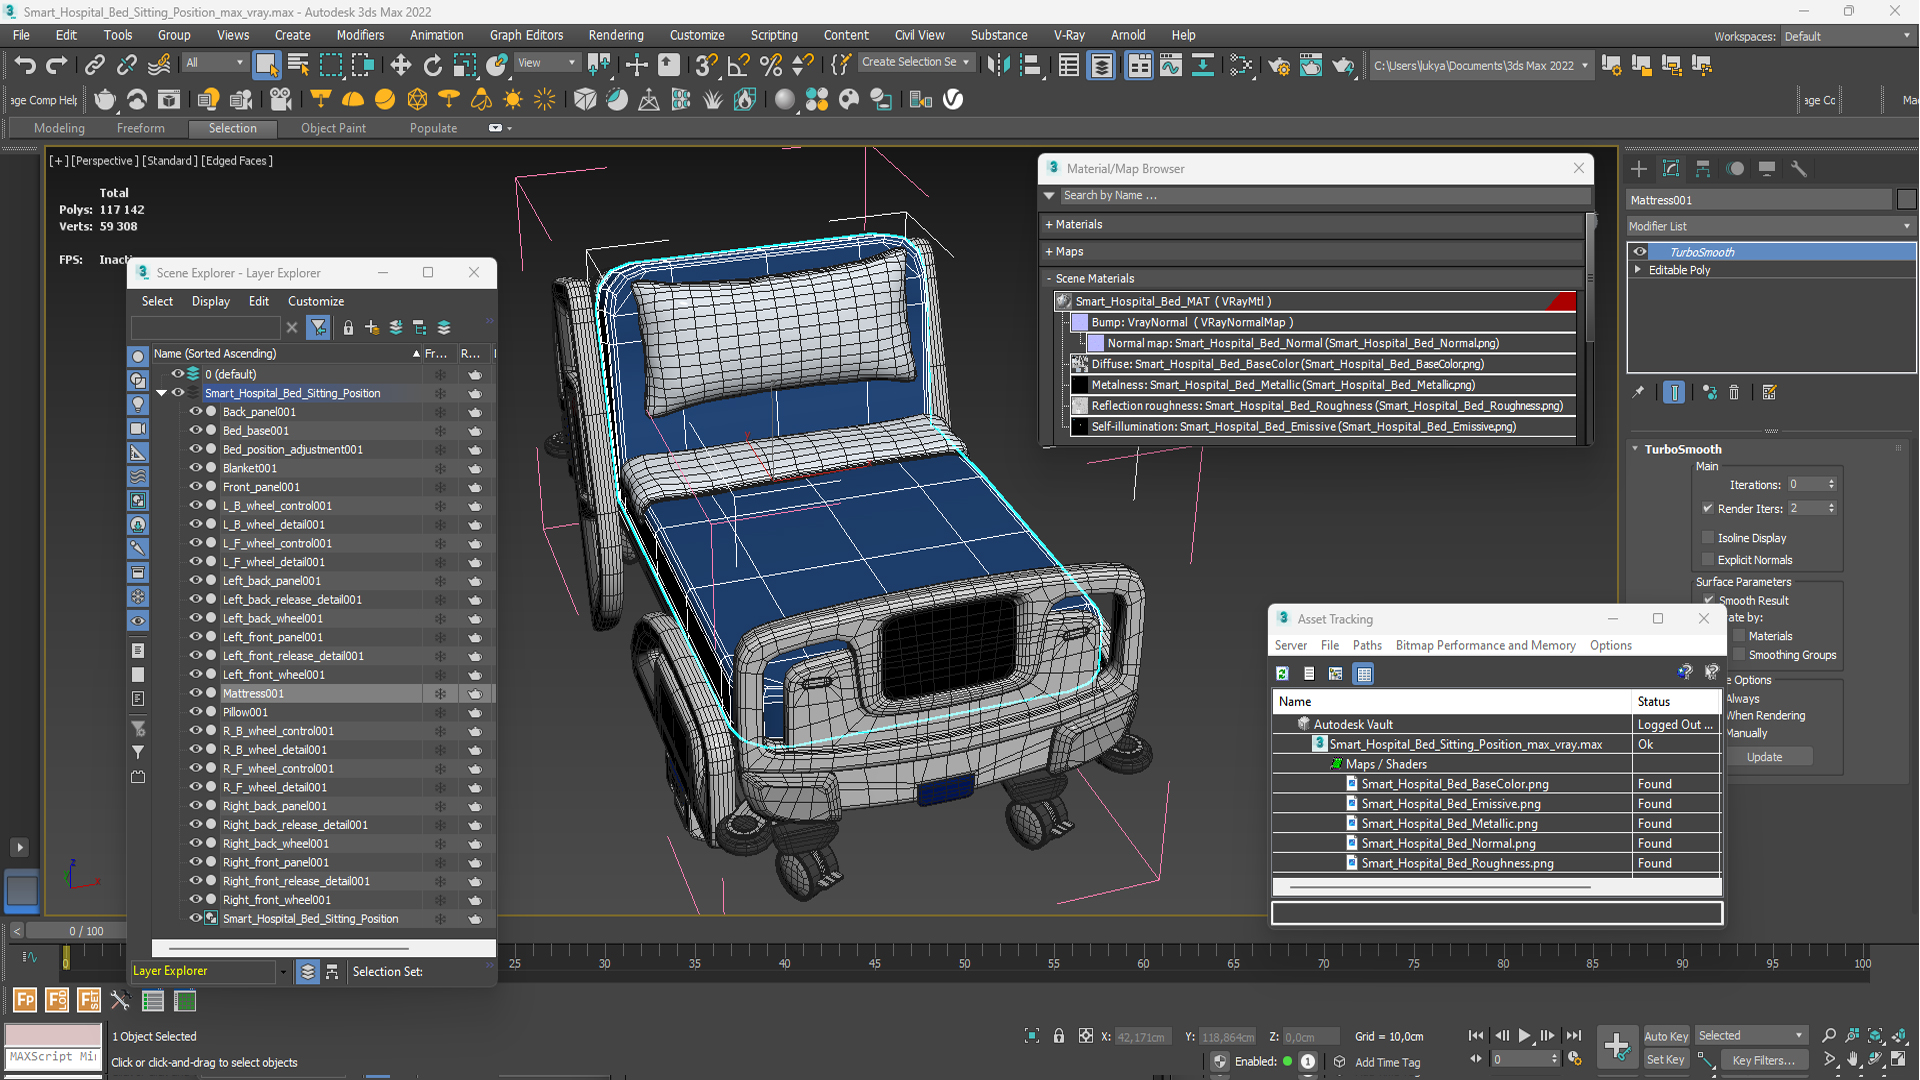Click the Redo arrow icon
This screenshot has width=1920, height=1080.
pos(57,65)
